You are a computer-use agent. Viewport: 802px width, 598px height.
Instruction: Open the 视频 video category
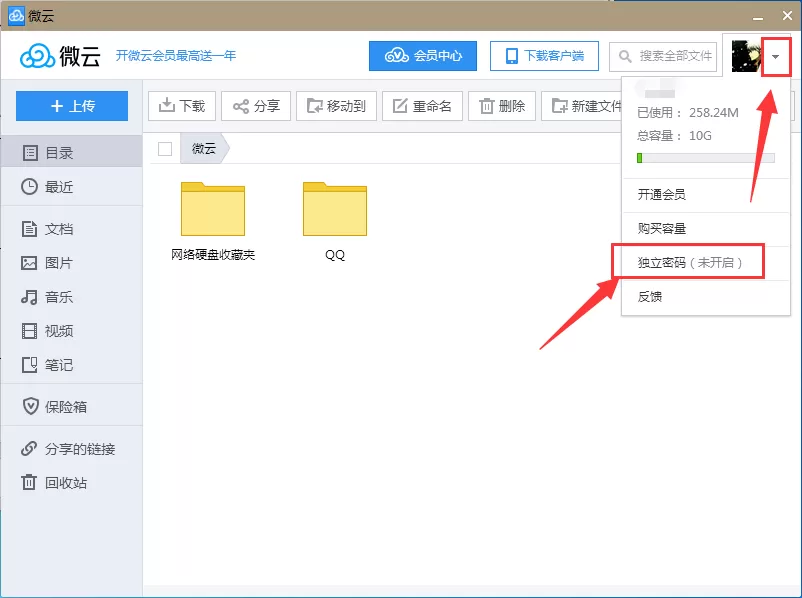(x=71, y=331)
